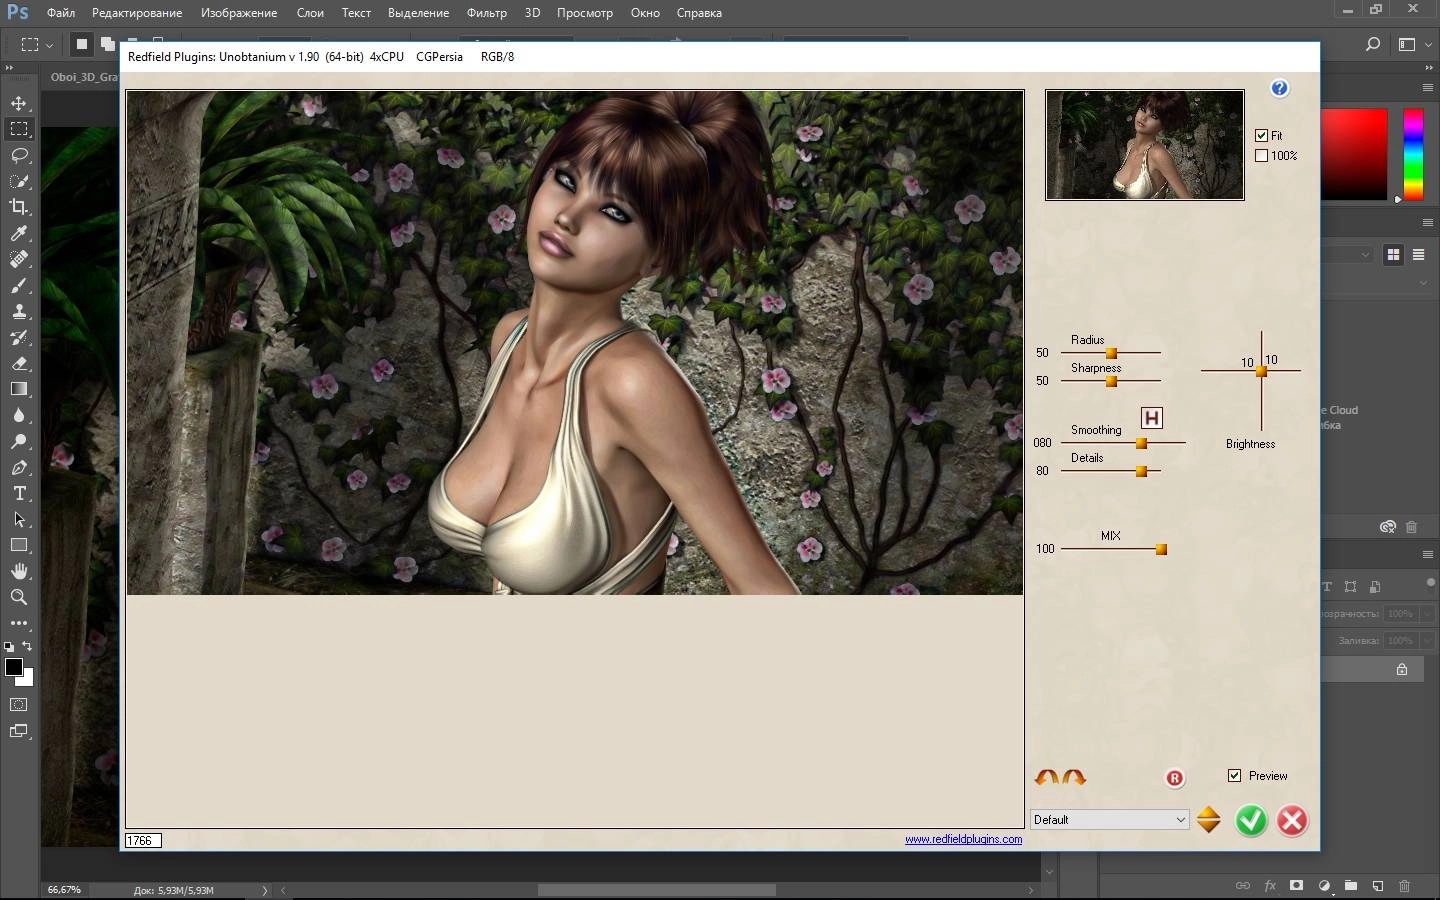Screen dimensions: 1440x900
Task: Open the Слои menu
Action: (x=310, y=13)
